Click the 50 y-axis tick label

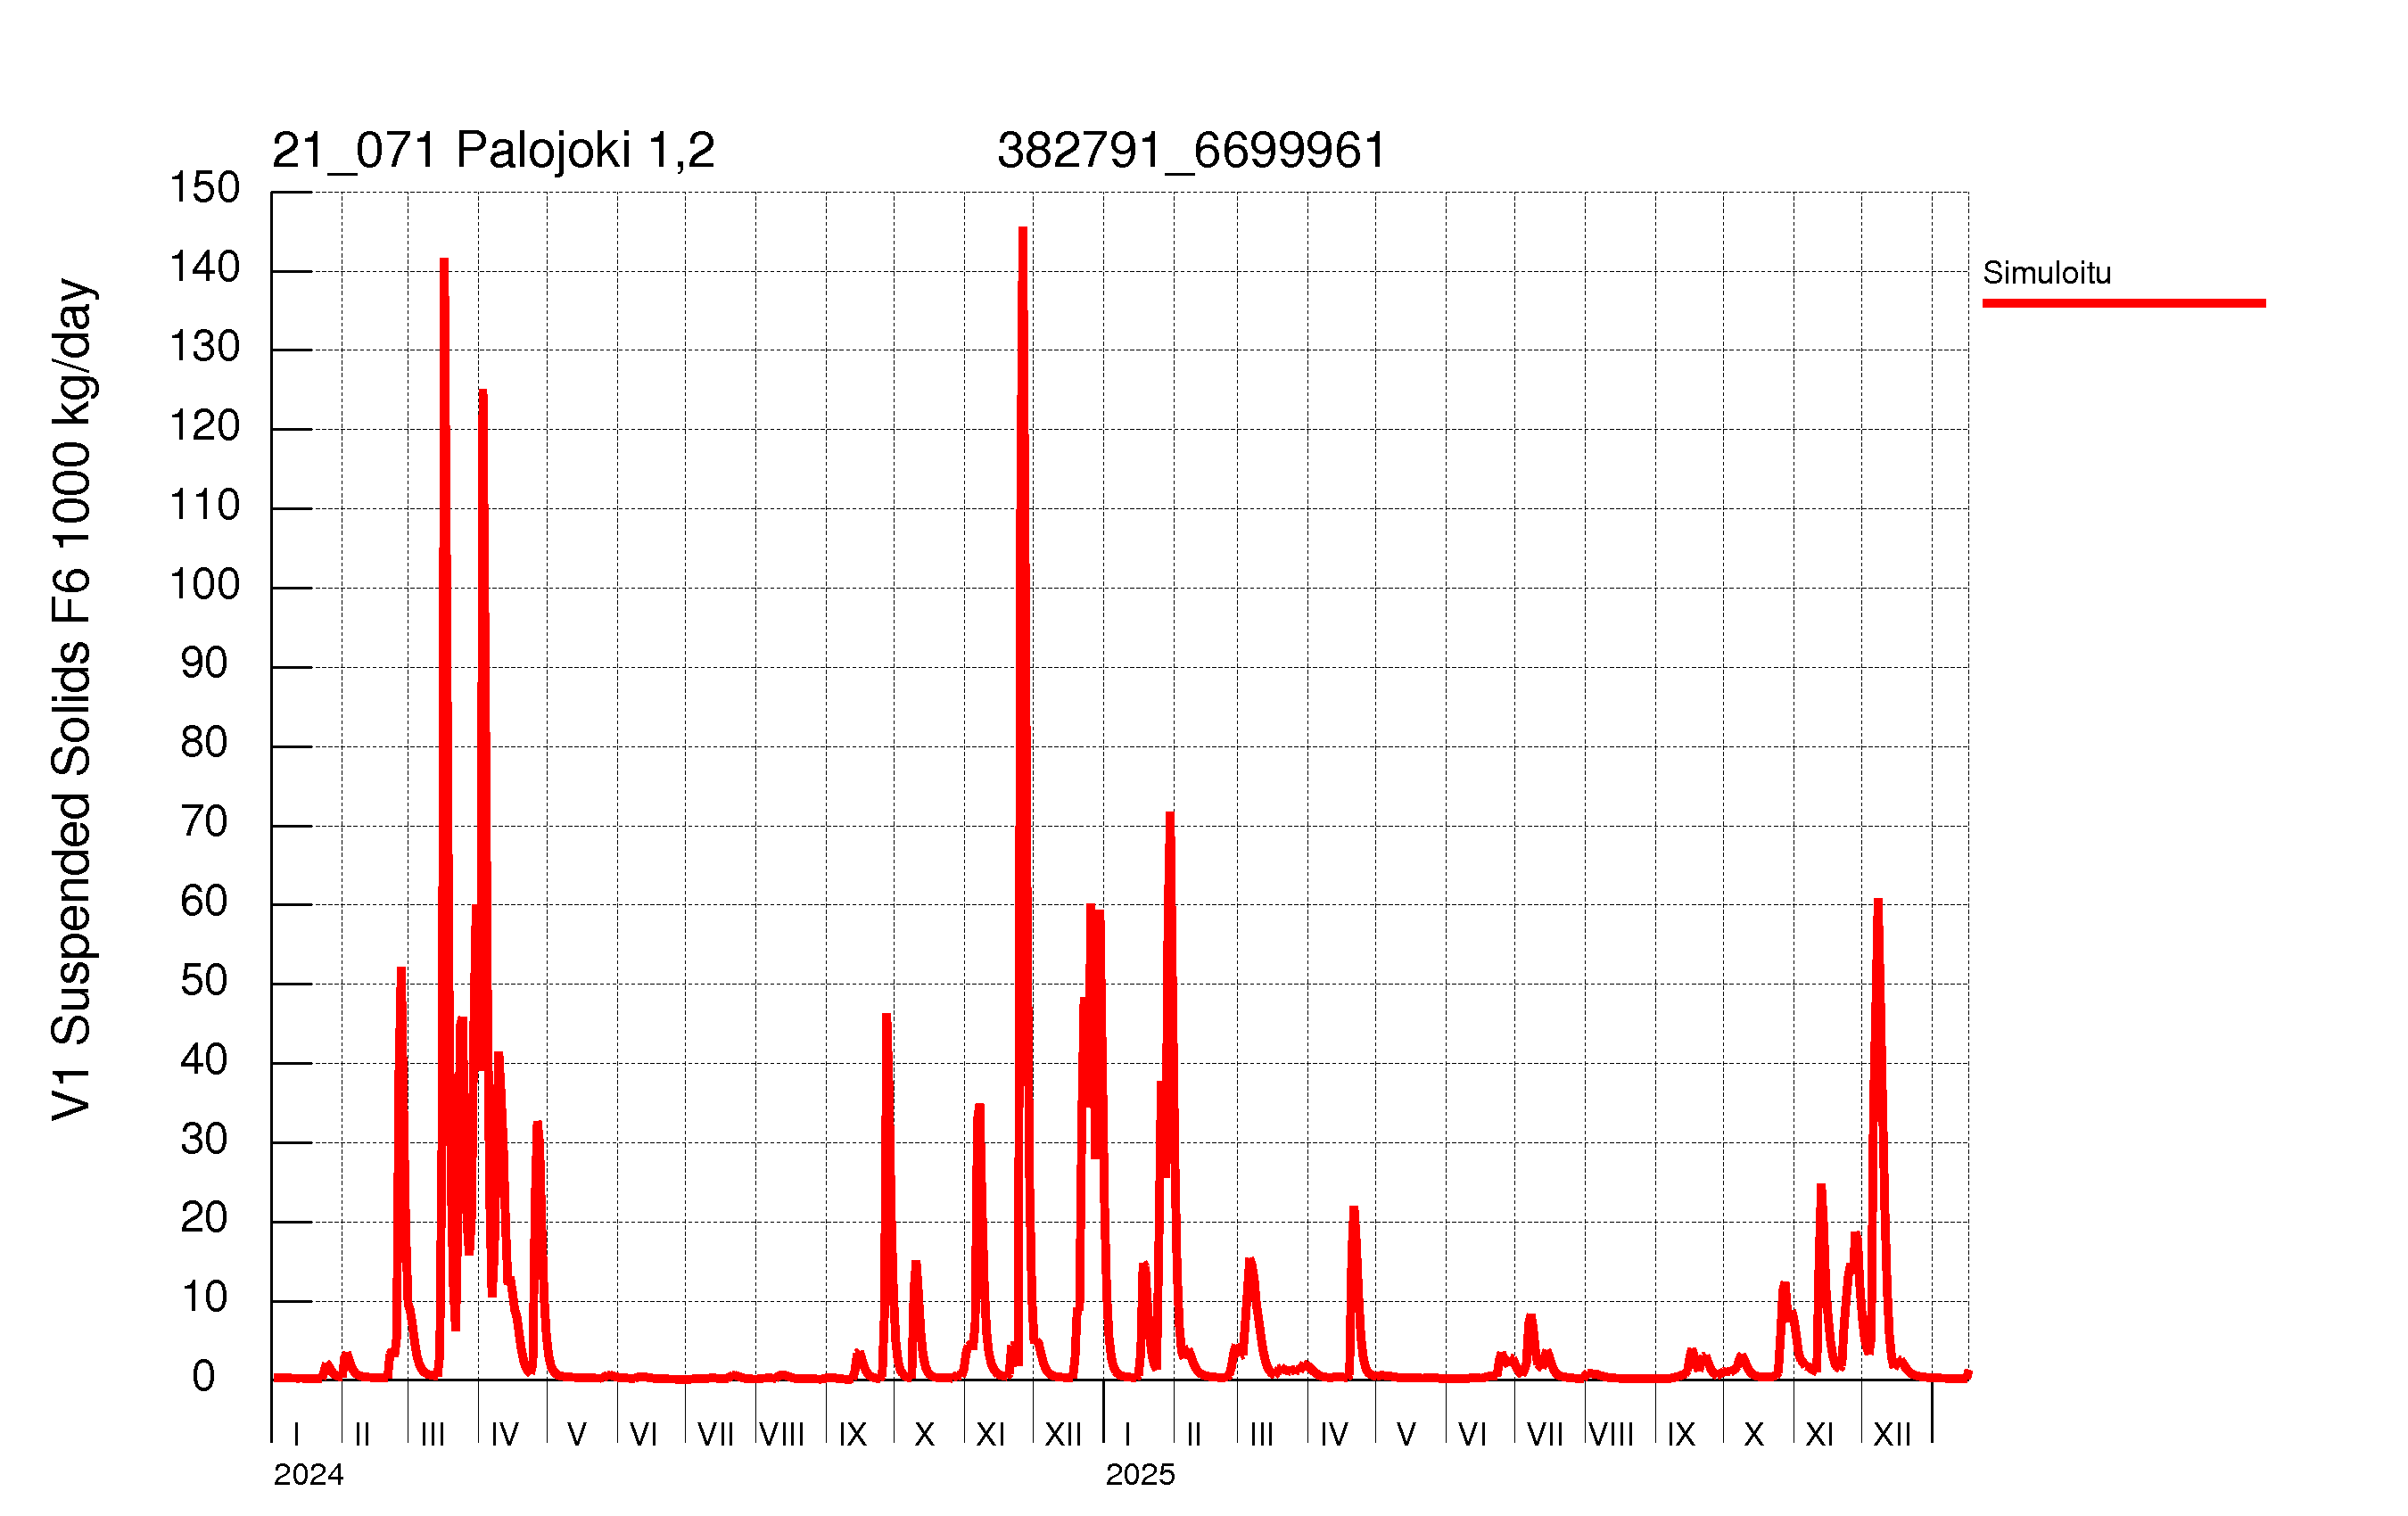tap(204, 981)
